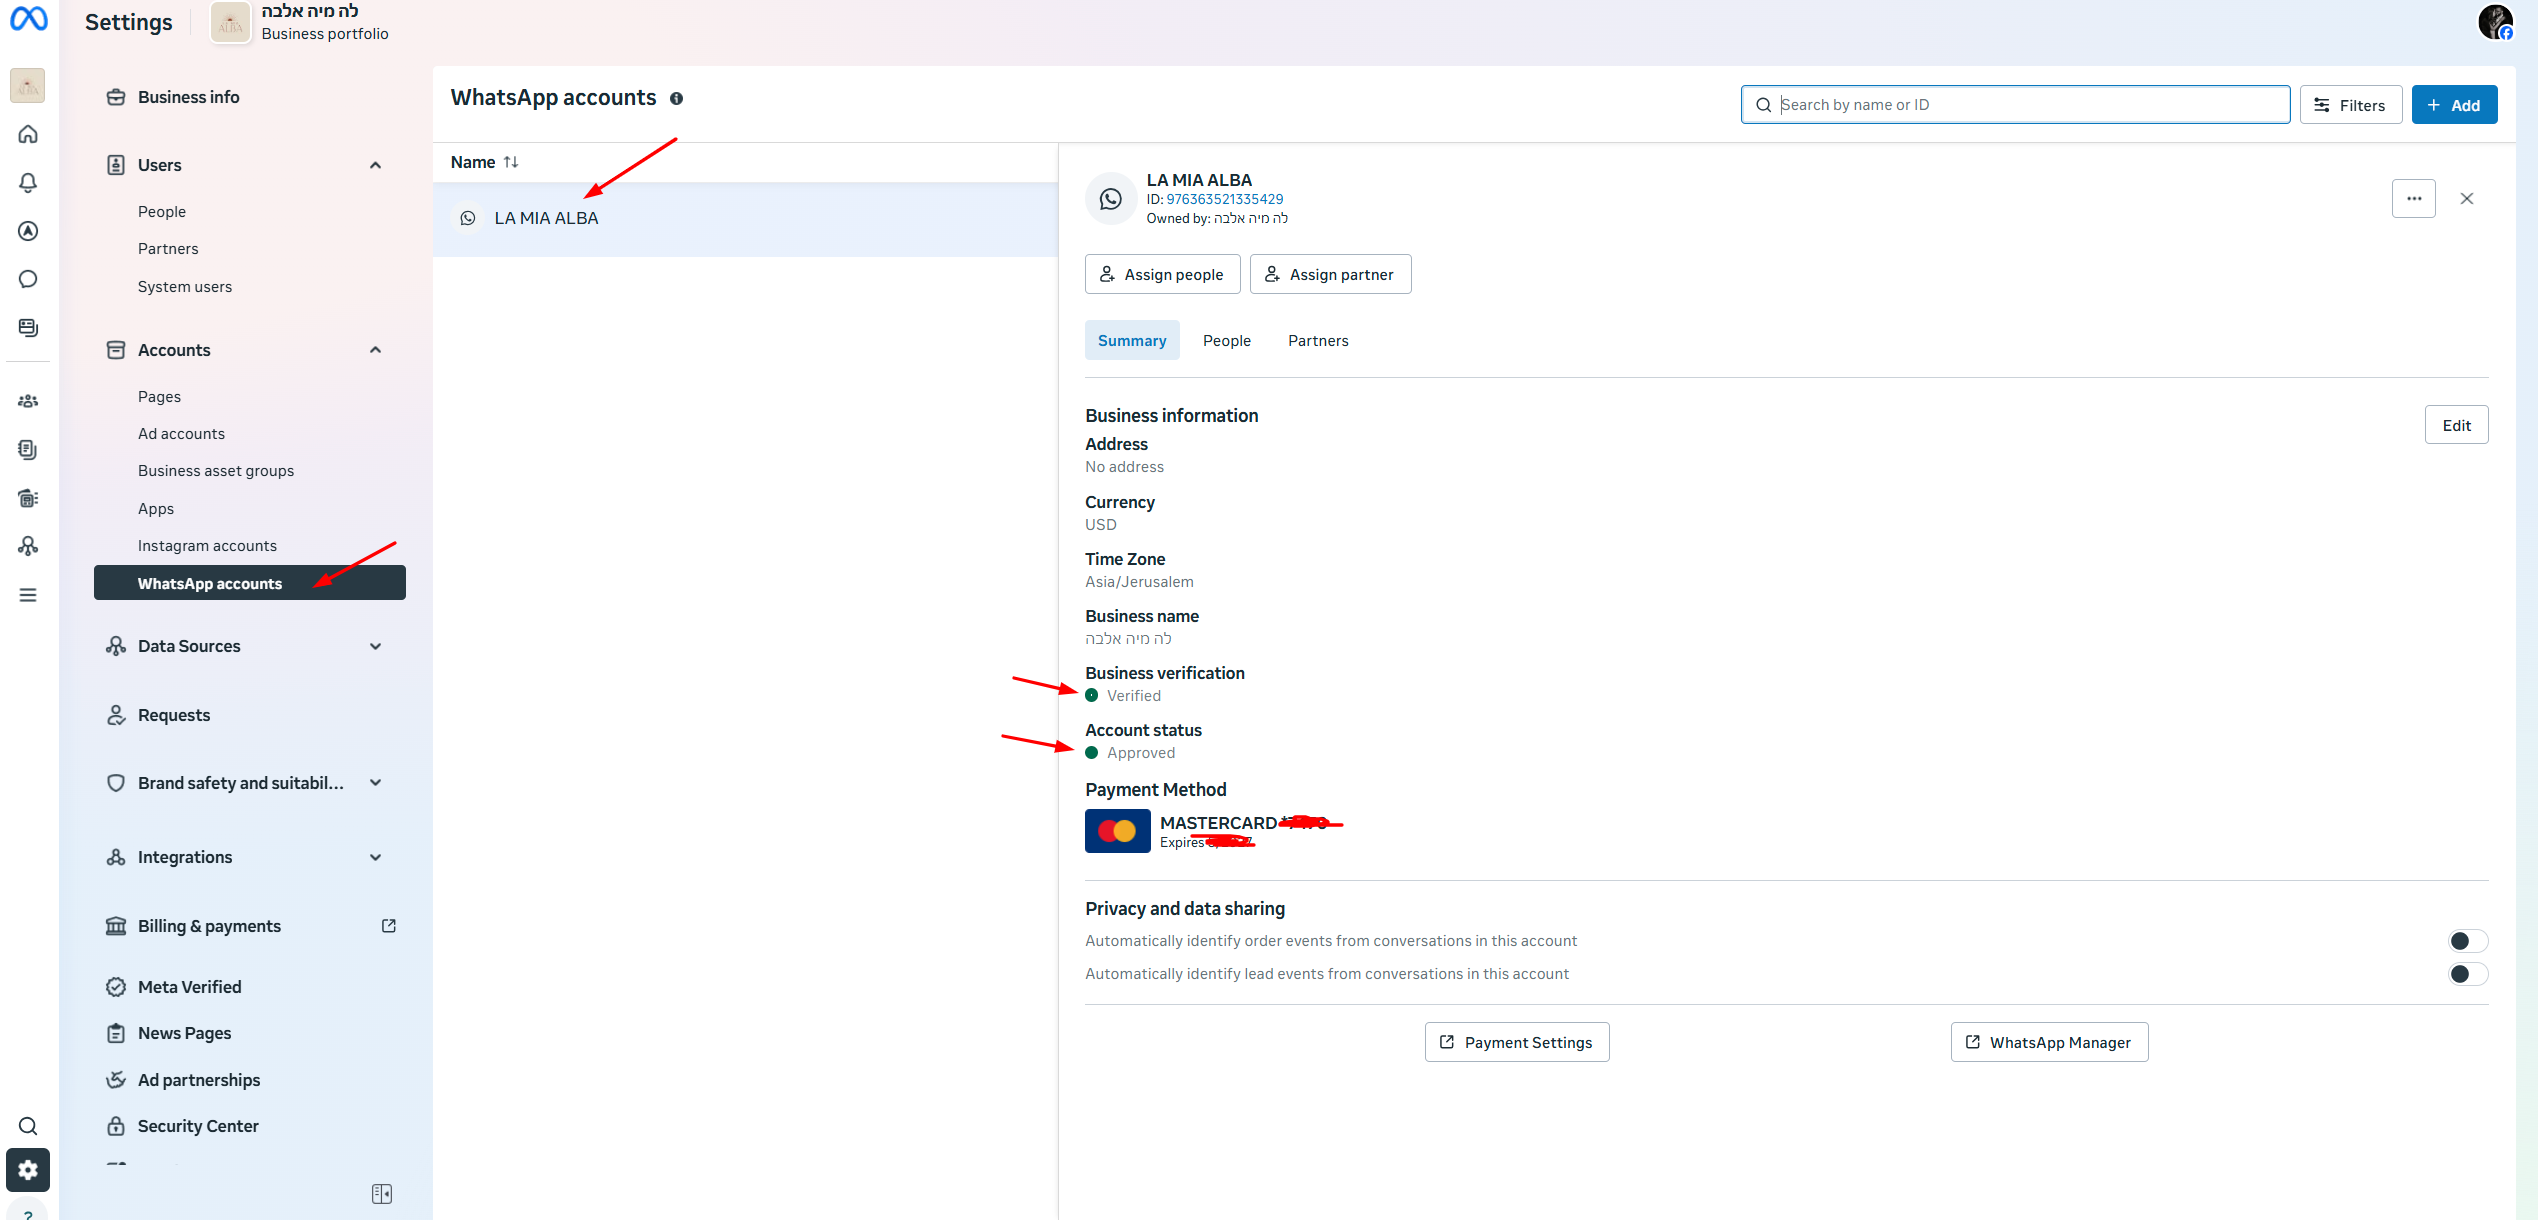Screen dimensions: 2538x1220
Task: Toggle automatic lead events identification
Action: point(2467,974)
